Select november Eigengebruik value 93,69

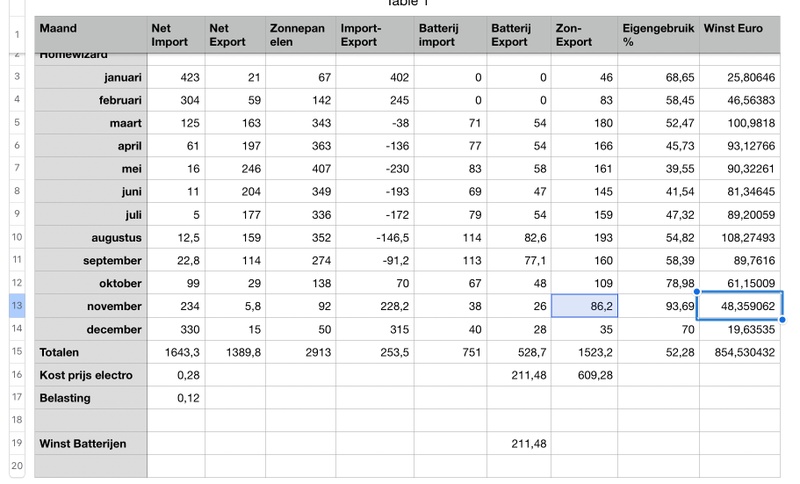[x=659, y=306]
